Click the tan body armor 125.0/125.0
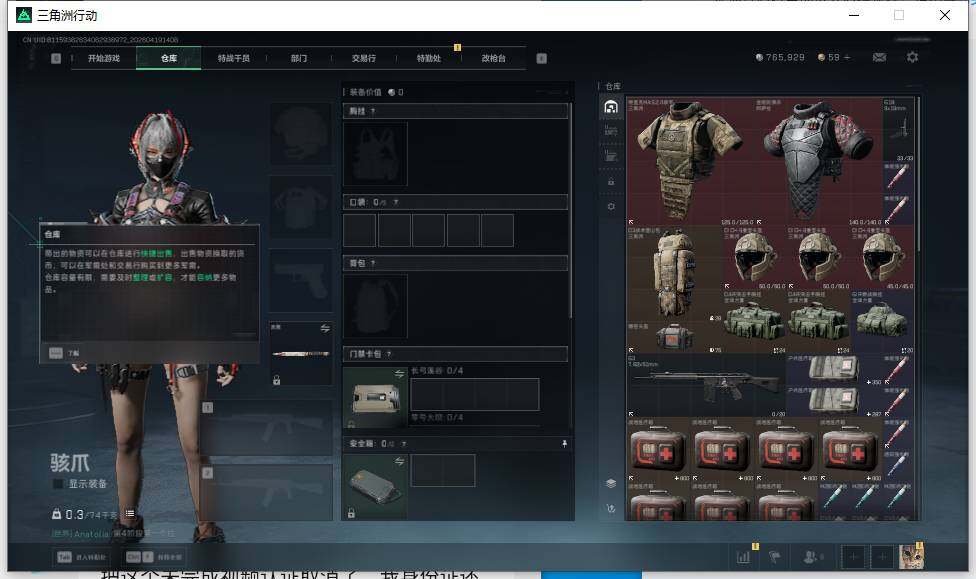 click(x=690, y=161)
